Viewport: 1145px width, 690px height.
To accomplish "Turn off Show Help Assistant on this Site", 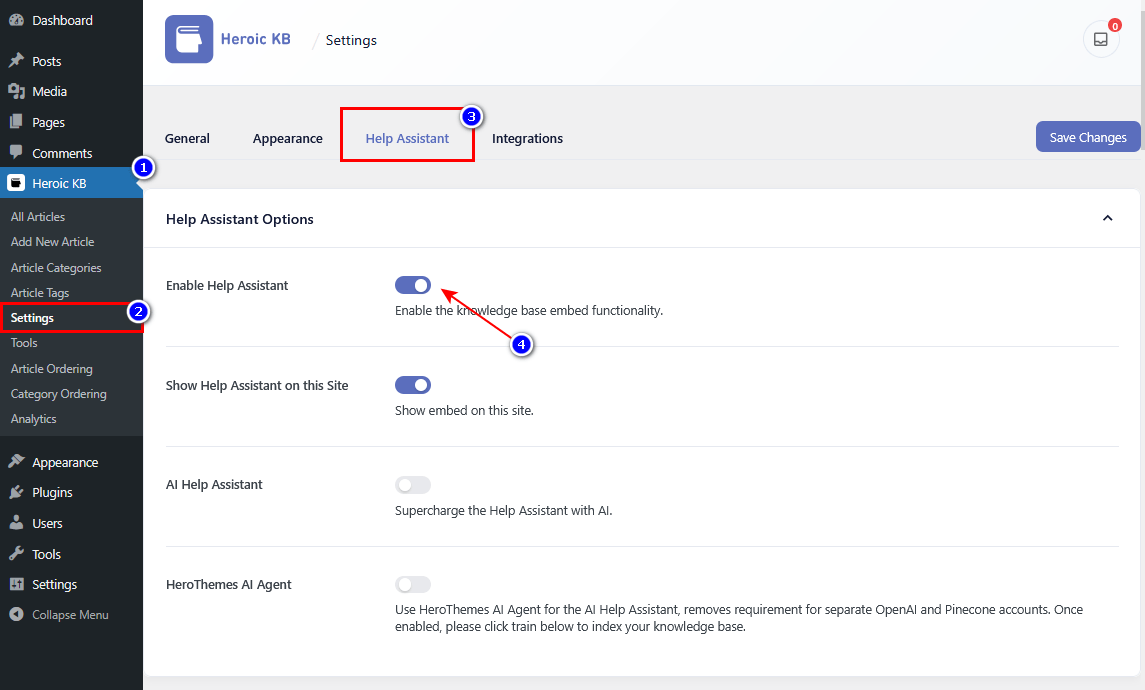I will 413,385.
